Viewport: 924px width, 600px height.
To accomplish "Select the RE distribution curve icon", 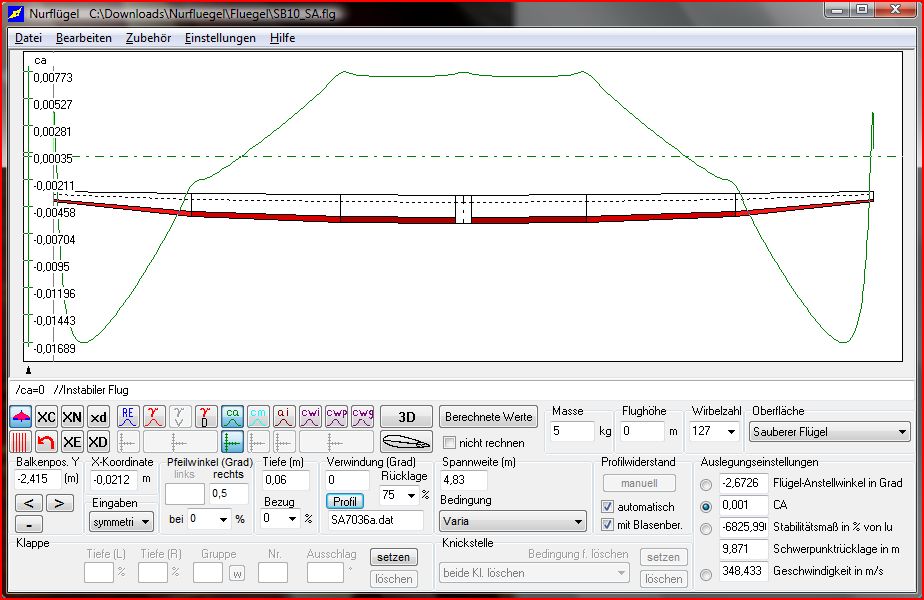I will click(x=128, y=416).
